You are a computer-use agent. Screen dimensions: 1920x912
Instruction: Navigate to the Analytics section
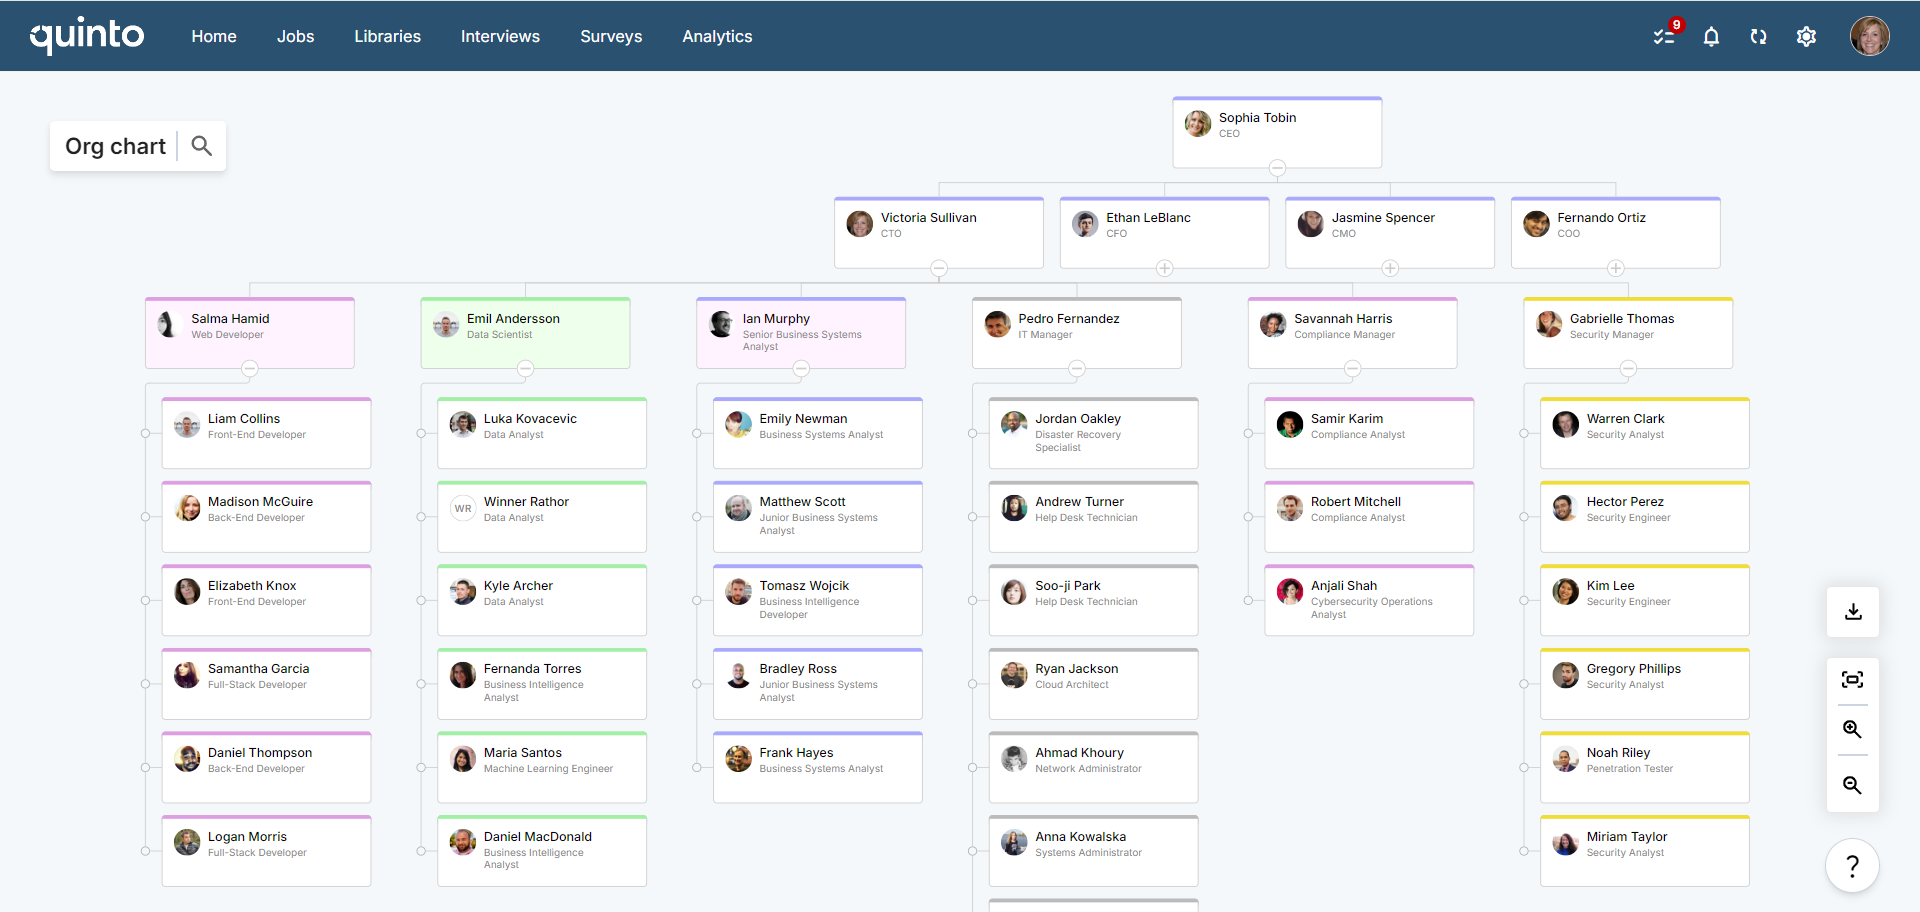coord(717,36)
